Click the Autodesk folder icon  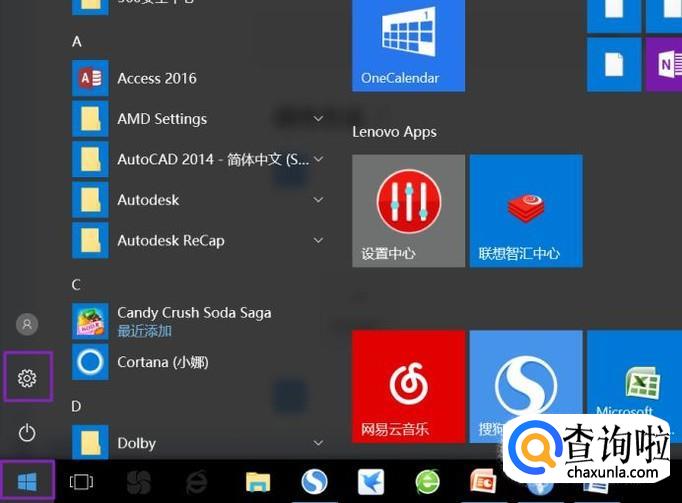coord(90,200)
